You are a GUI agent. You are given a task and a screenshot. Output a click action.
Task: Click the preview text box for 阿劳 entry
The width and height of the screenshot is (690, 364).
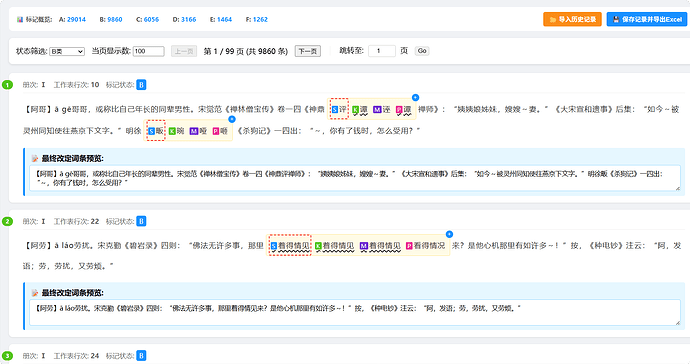pyautogui.click(x=355, y=313)
